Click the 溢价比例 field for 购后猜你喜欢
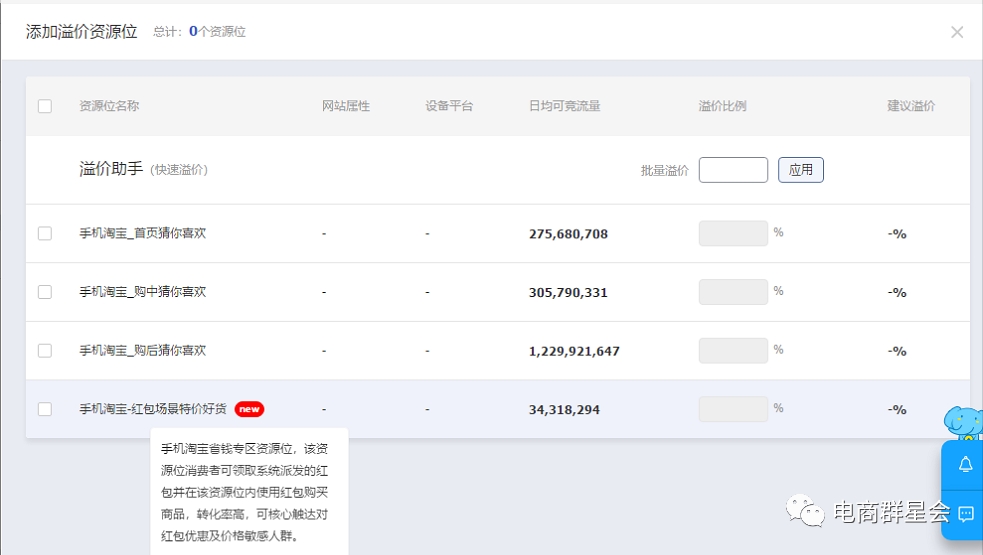Viewport: 983px width, 555px height. 733,351
